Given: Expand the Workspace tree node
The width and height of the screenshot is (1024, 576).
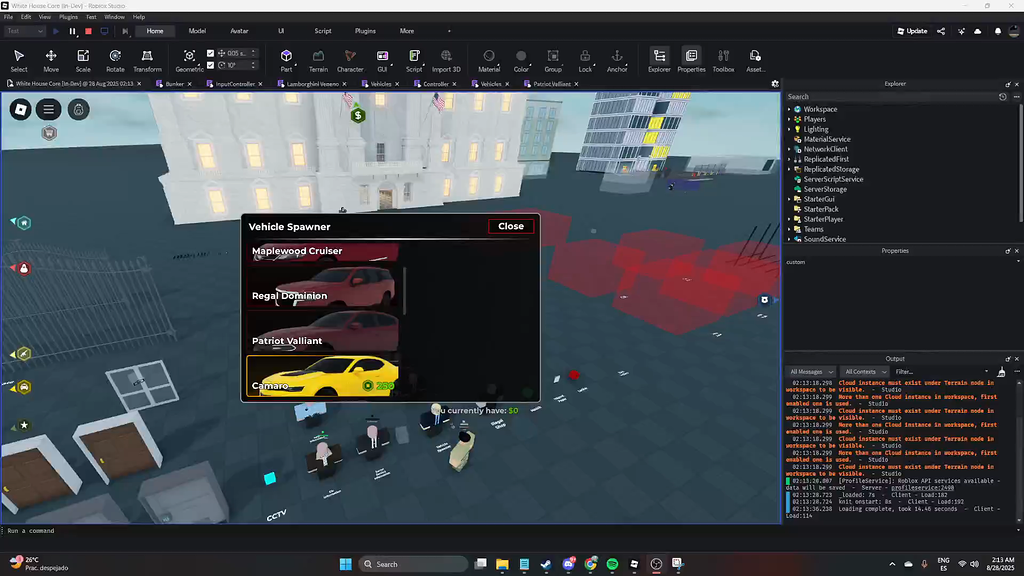Looking at the screenshot, I should 789,109.
